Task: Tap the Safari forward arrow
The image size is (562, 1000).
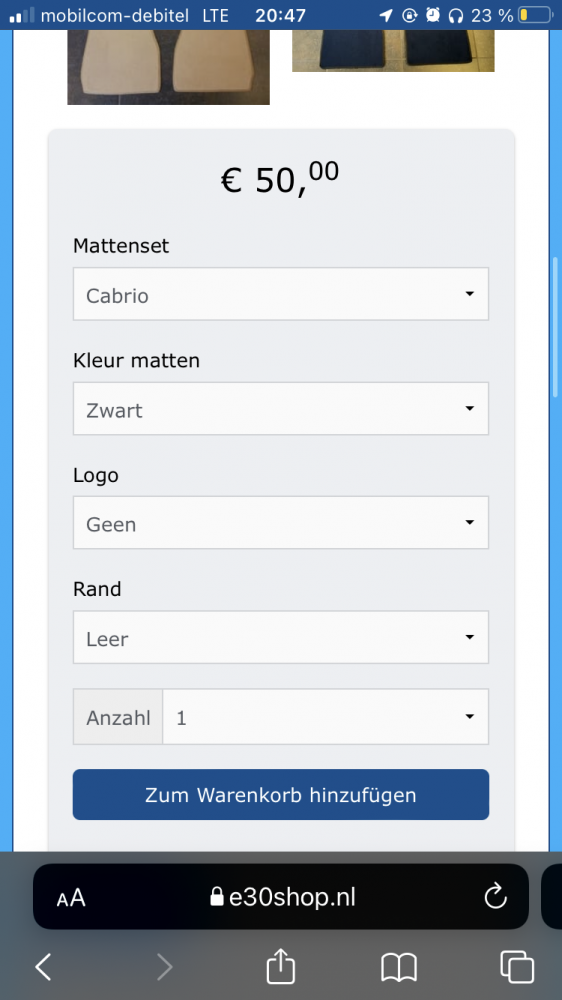Action: tap(165, 967)
